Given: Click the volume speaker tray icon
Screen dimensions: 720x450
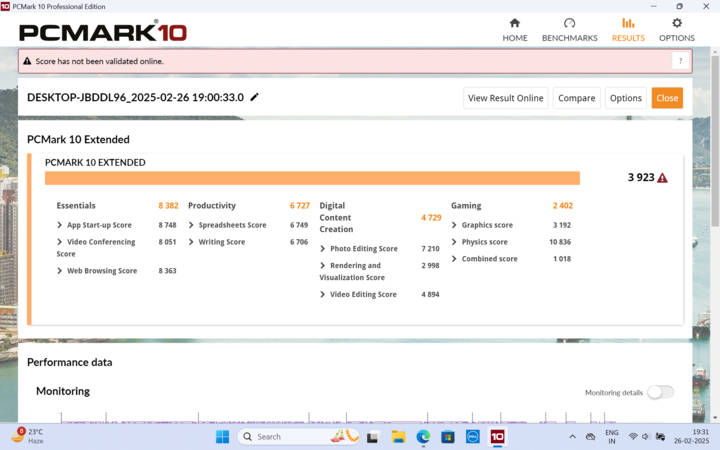Looking at the screenshot, I should click(x=645, y=437).
